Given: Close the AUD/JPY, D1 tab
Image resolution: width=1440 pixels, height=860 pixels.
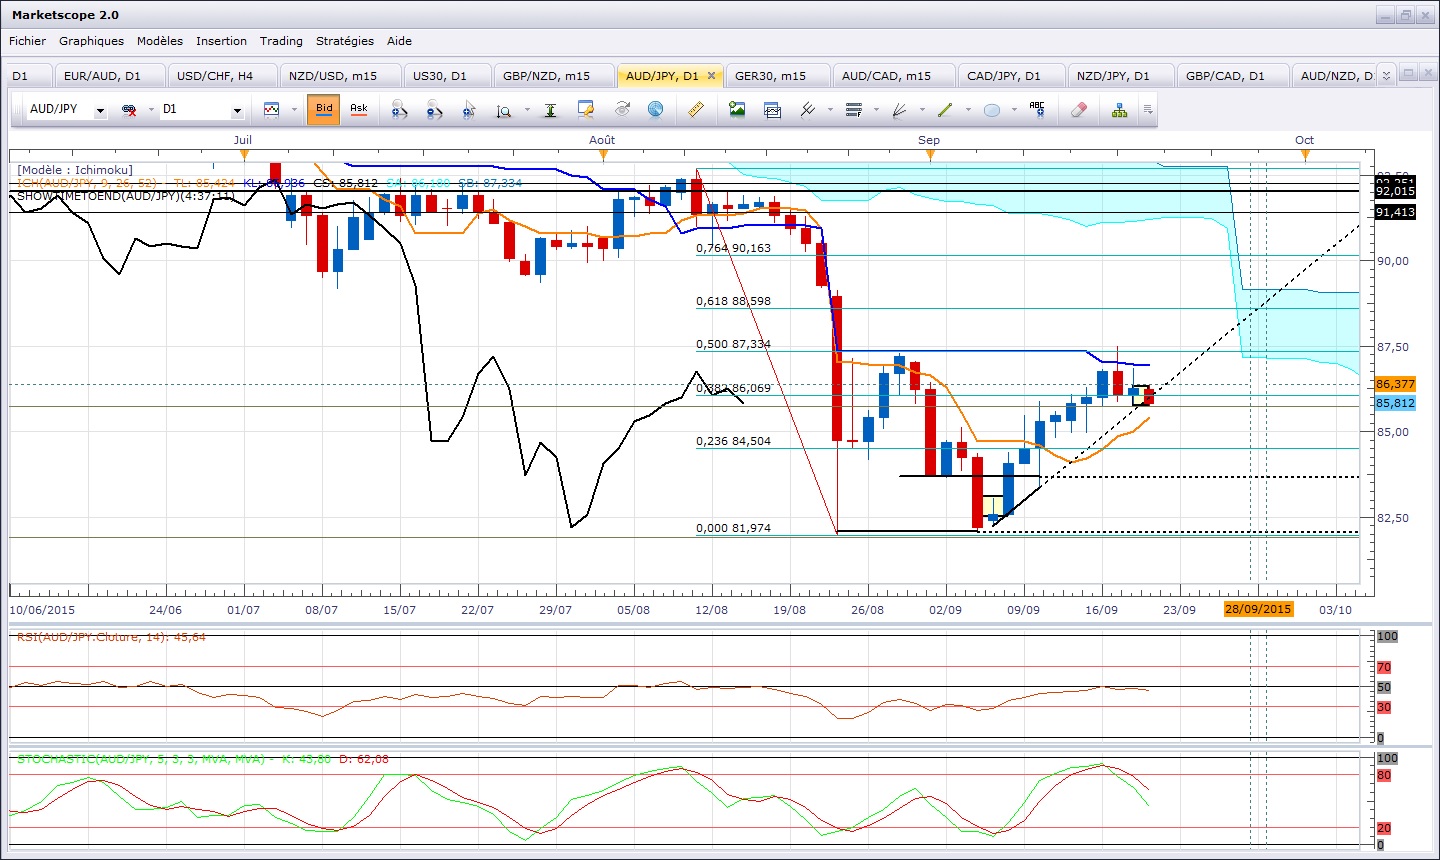Looking at the screenshot, I should tap(711, 76).
